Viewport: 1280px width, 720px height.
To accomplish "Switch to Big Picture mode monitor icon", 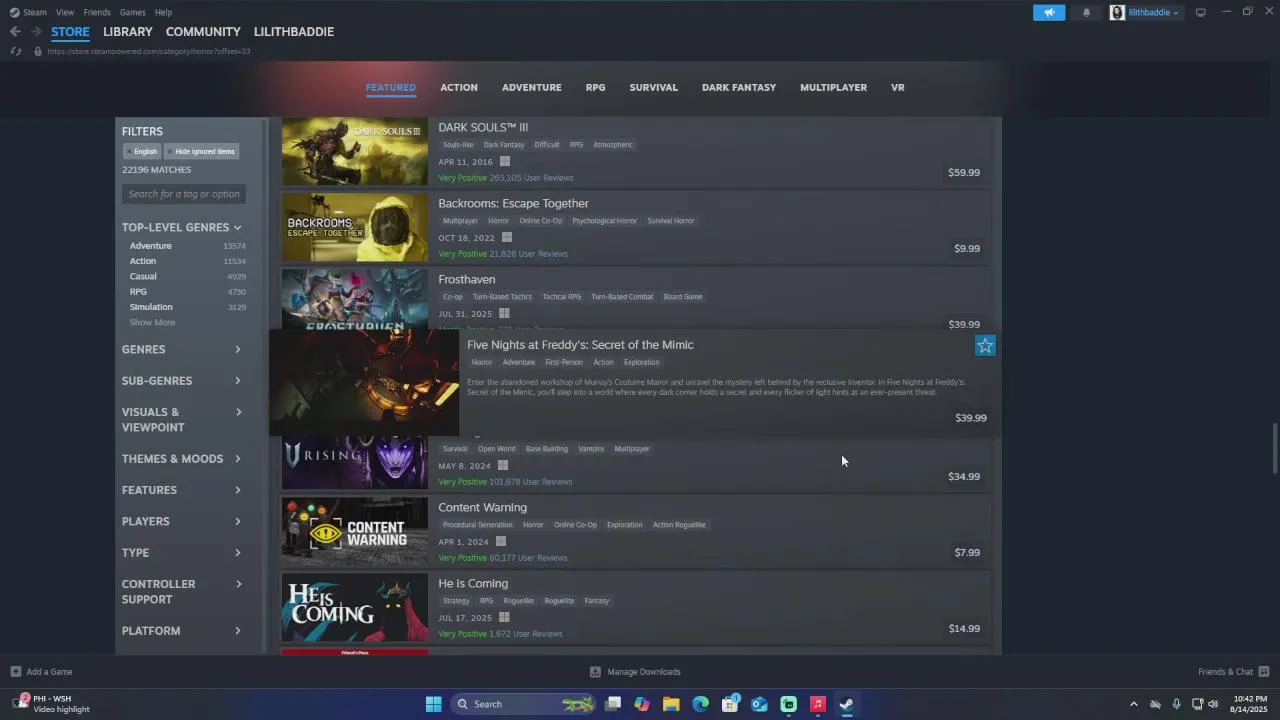I will point(1201,12).
